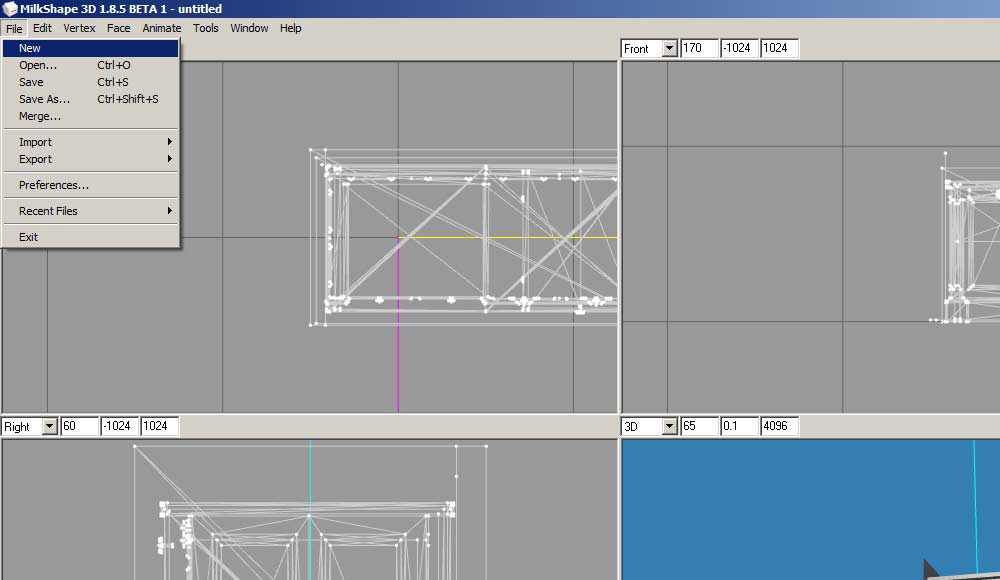Viewport: 1000px width, 580px height.
Task: Pick Merge... from the File menu
Action: (x=40, y=116)
